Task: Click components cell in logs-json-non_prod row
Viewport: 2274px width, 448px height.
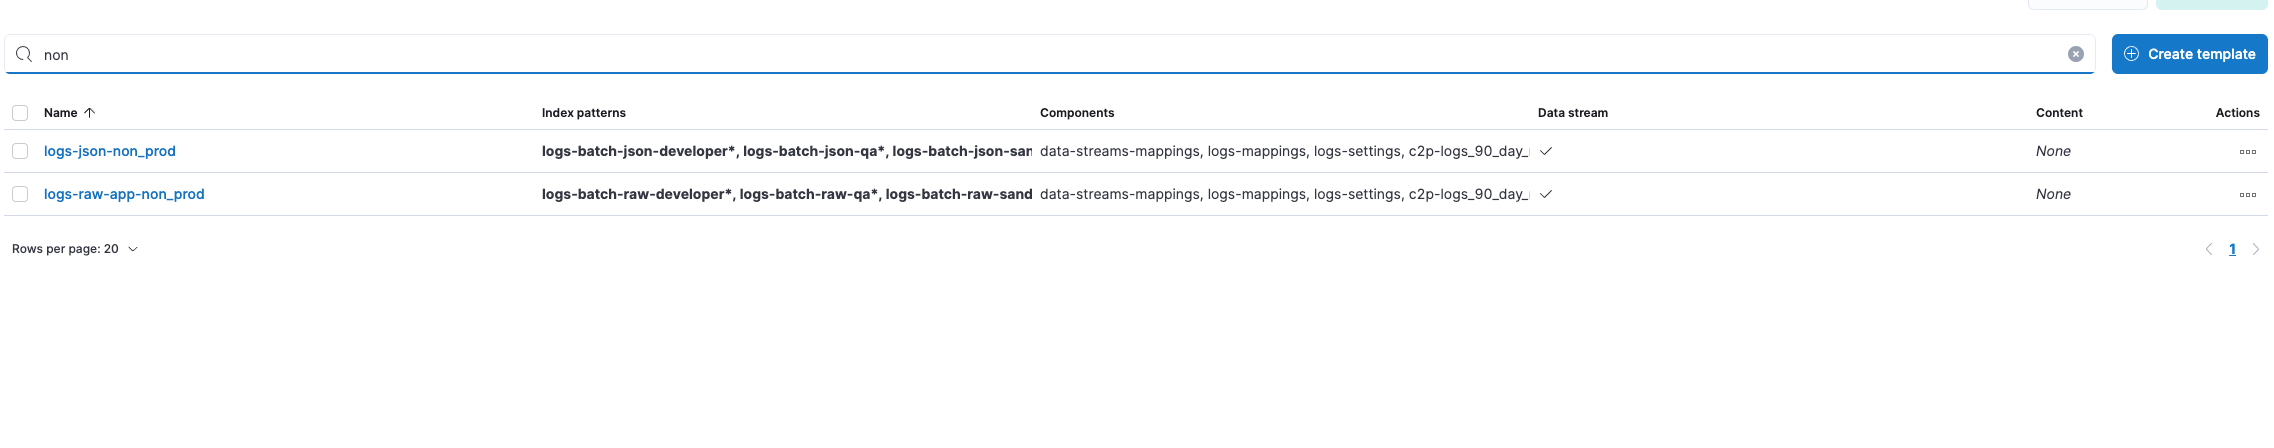Action: [1284, 151]
